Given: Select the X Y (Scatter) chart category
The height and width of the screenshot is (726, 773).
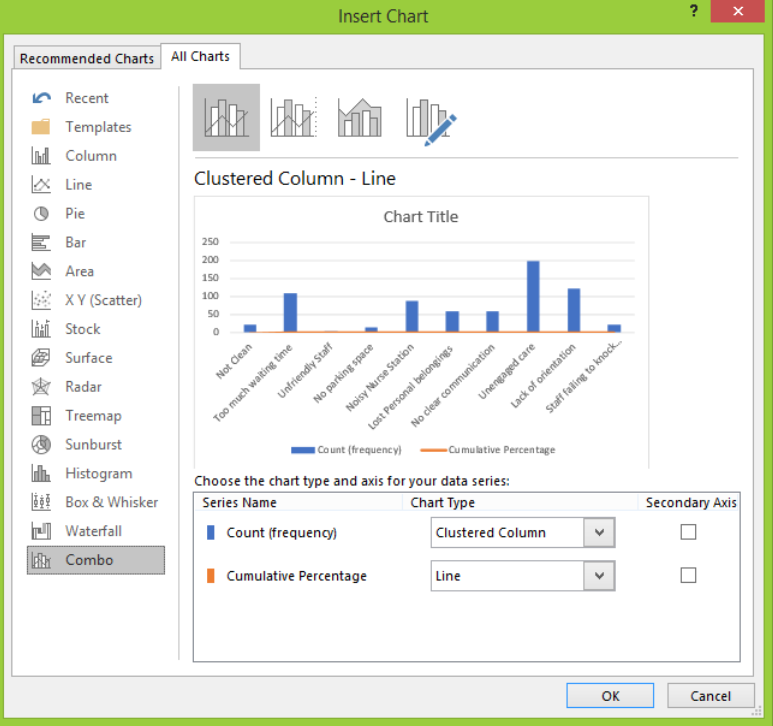Looking at the screenshot, I should coord(96,300).
